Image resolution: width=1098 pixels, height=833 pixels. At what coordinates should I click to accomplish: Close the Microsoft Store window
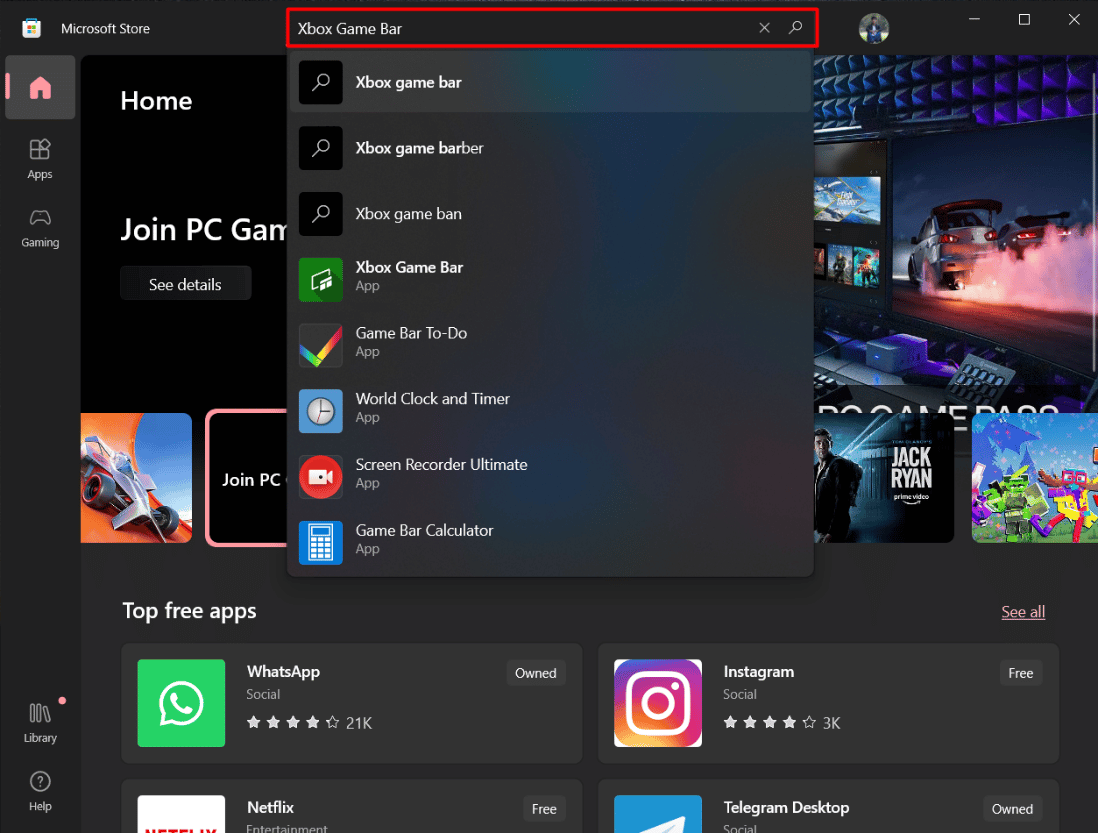click(1074, 20)
